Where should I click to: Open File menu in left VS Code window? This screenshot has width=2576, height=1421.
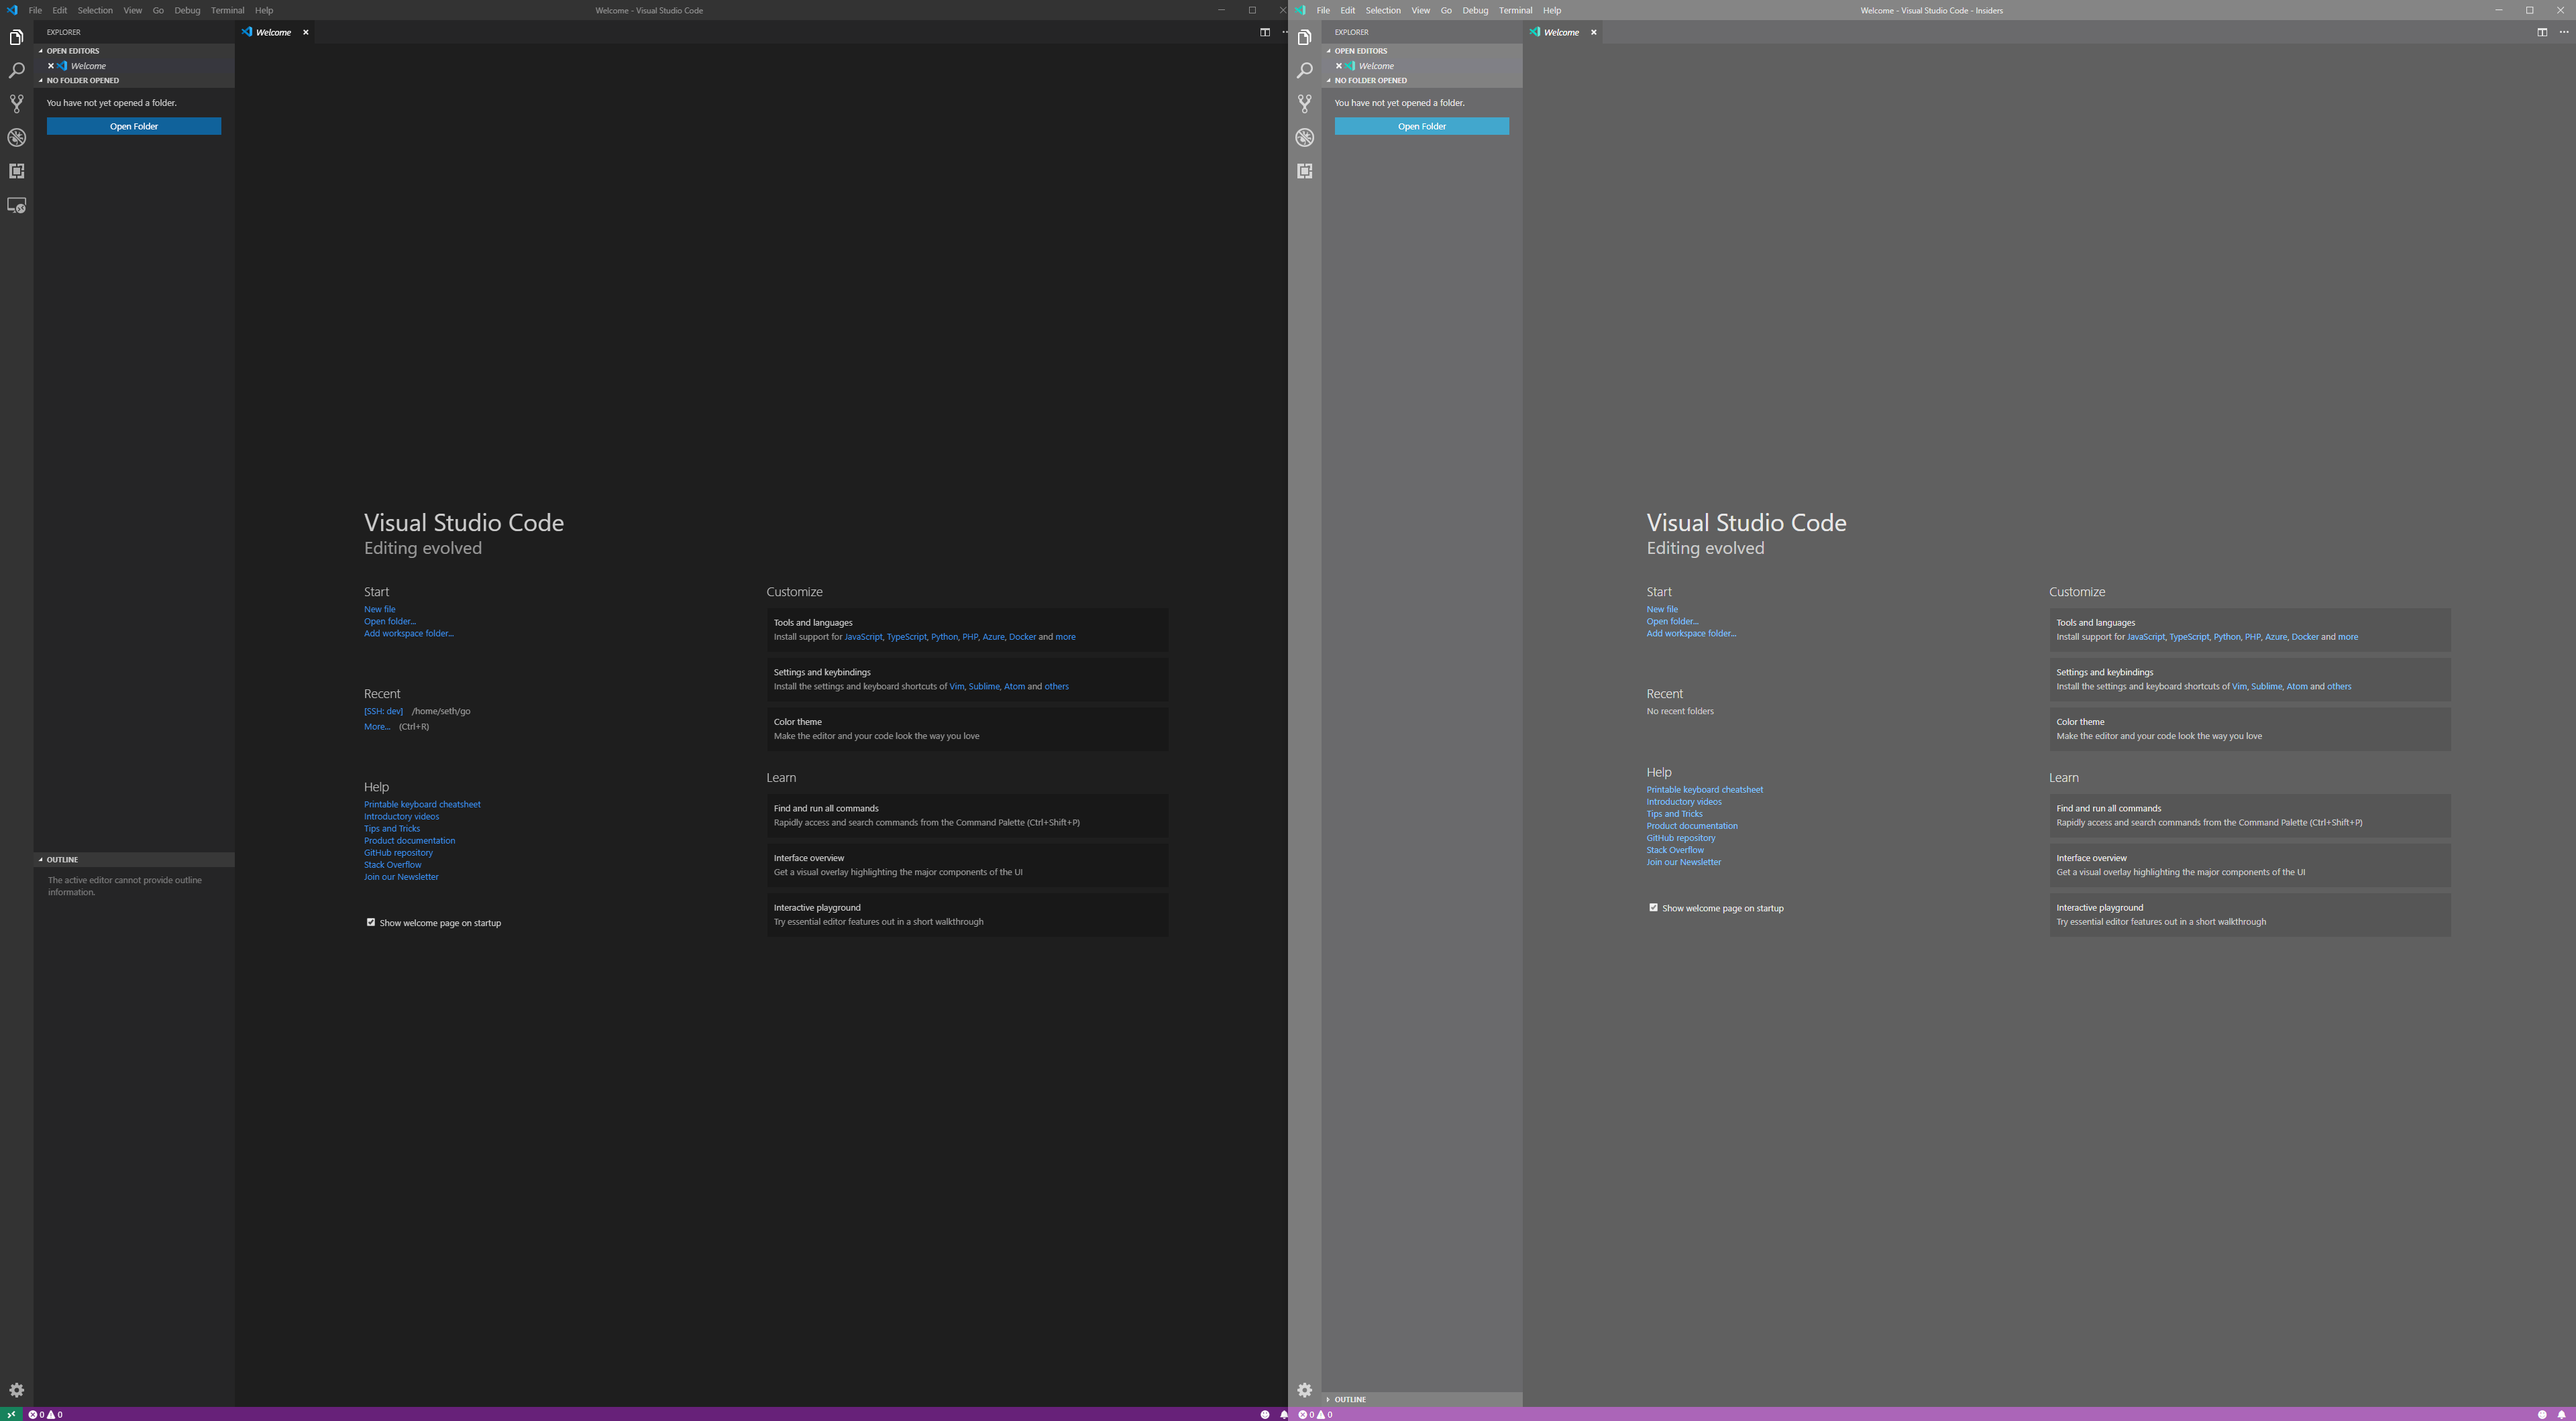35,10
